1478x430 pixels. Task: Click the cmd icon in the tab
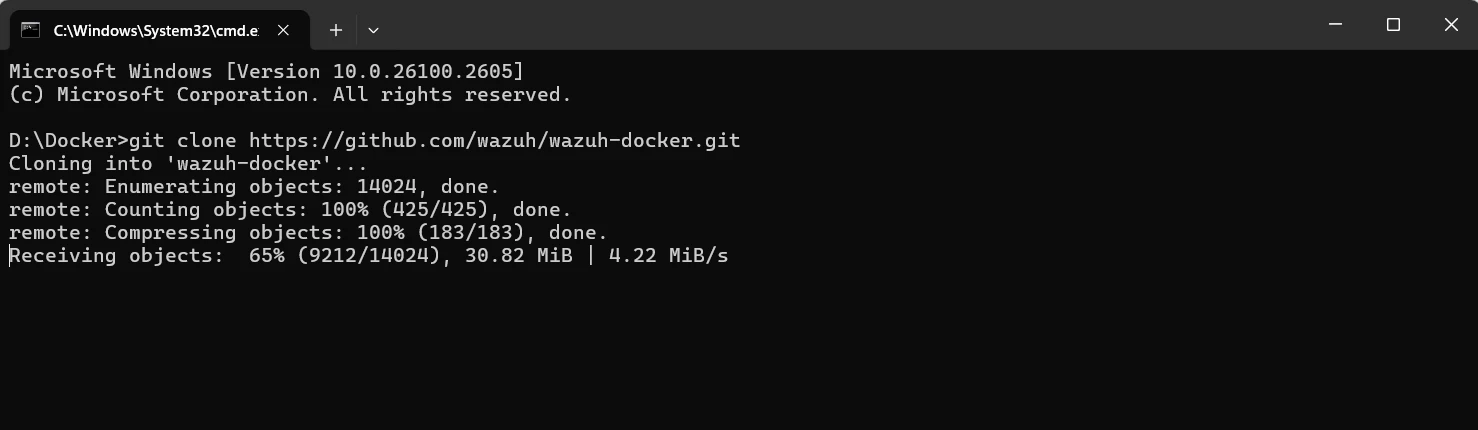point(31,30)
